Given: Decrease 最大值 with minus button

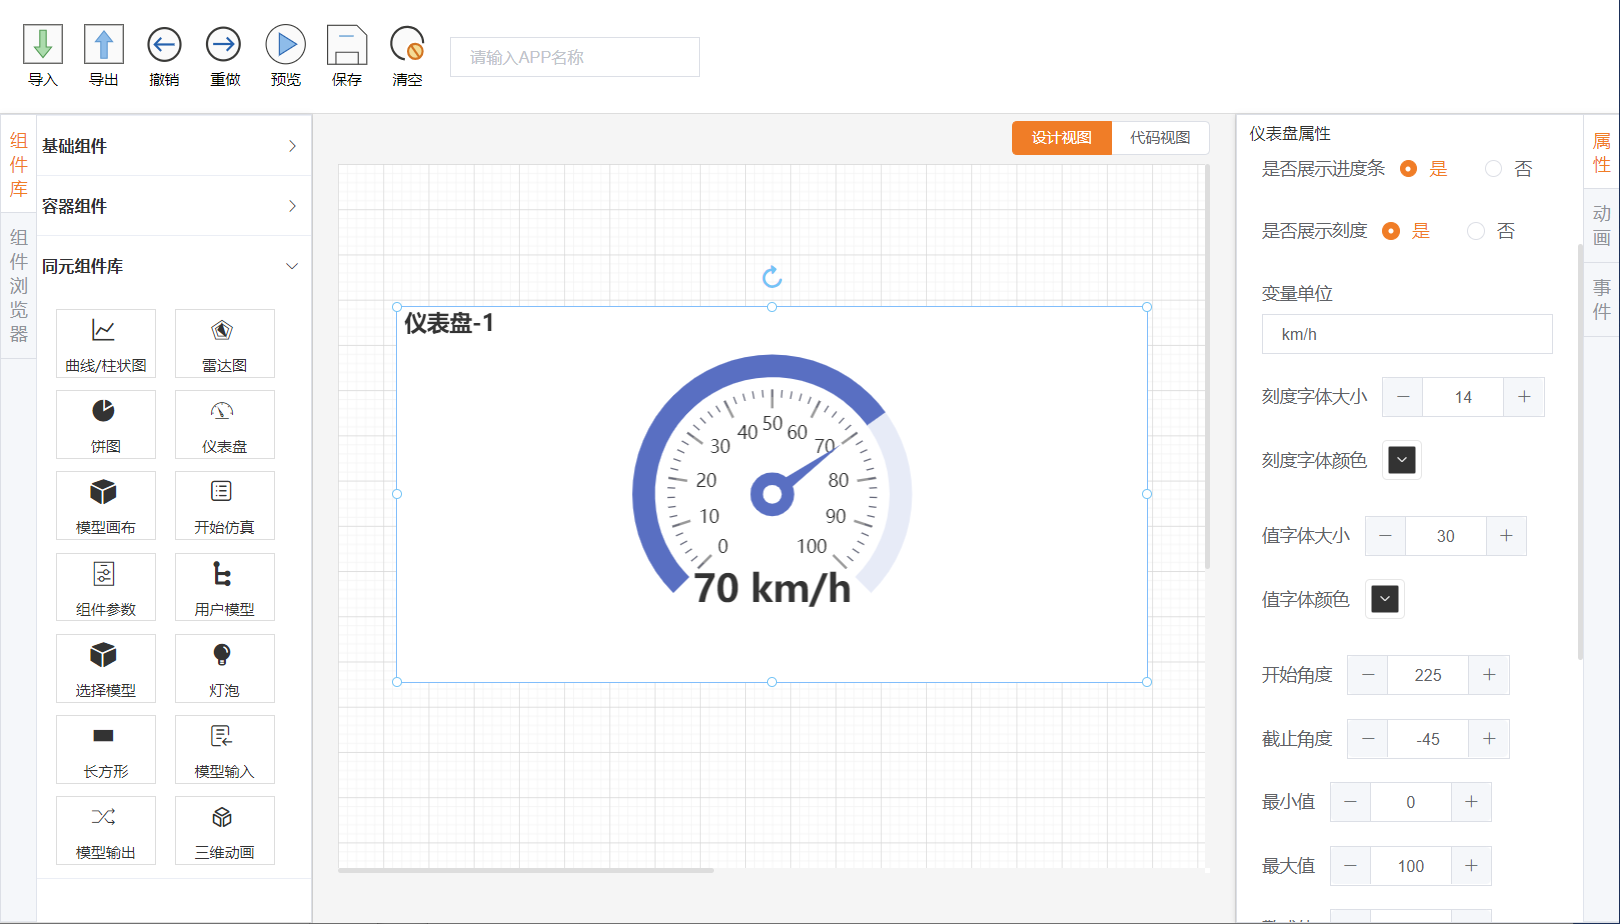Looking at the screenshot, I should [x=1351, y=866].
